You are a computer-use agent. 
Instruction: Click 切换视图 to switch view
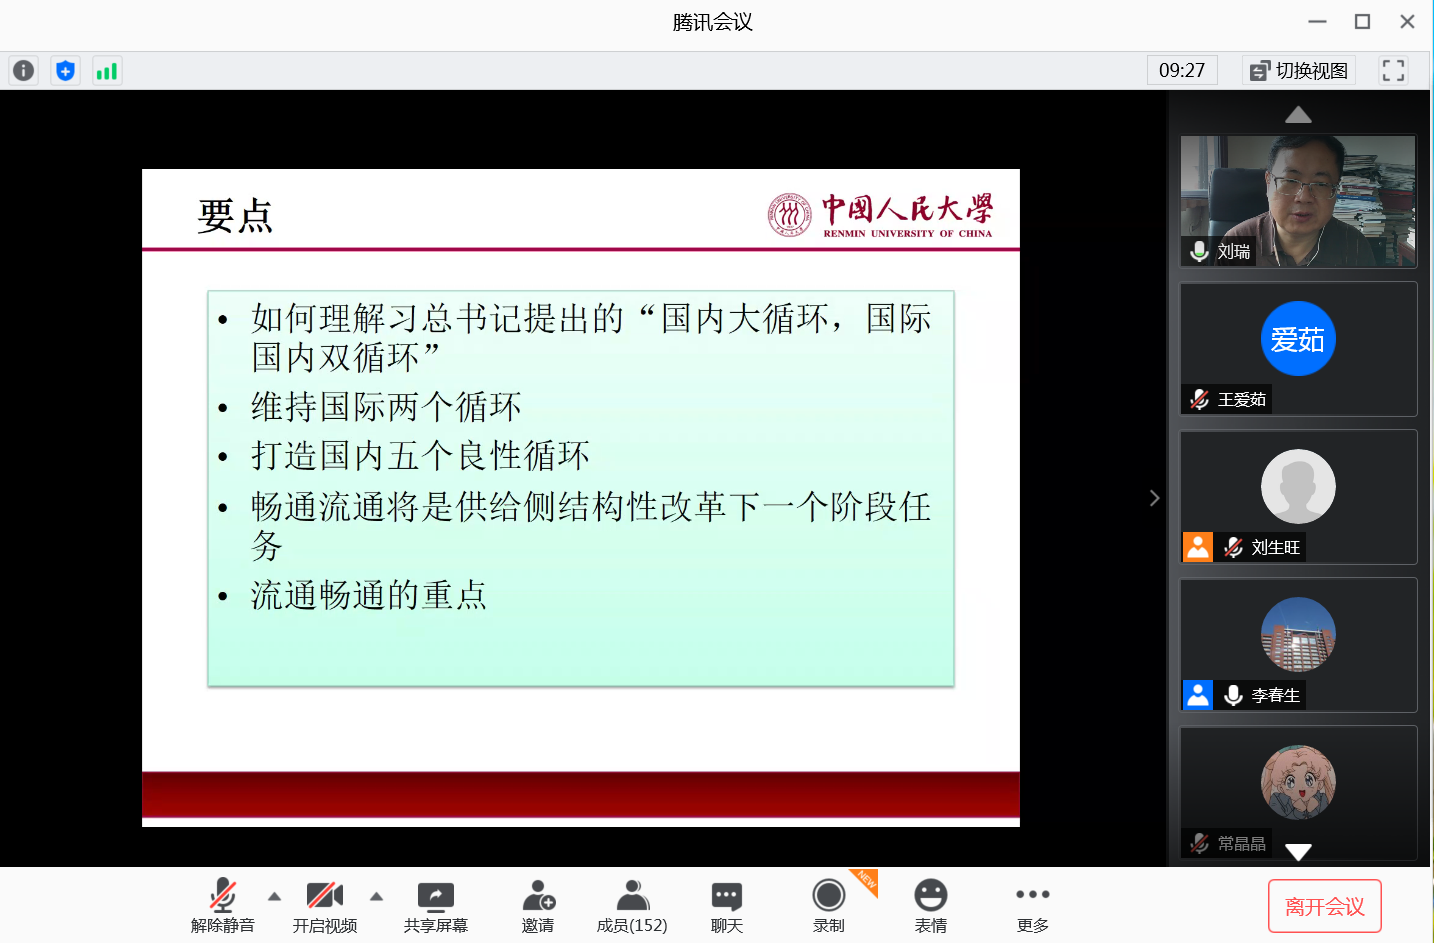click(1300, 71)
